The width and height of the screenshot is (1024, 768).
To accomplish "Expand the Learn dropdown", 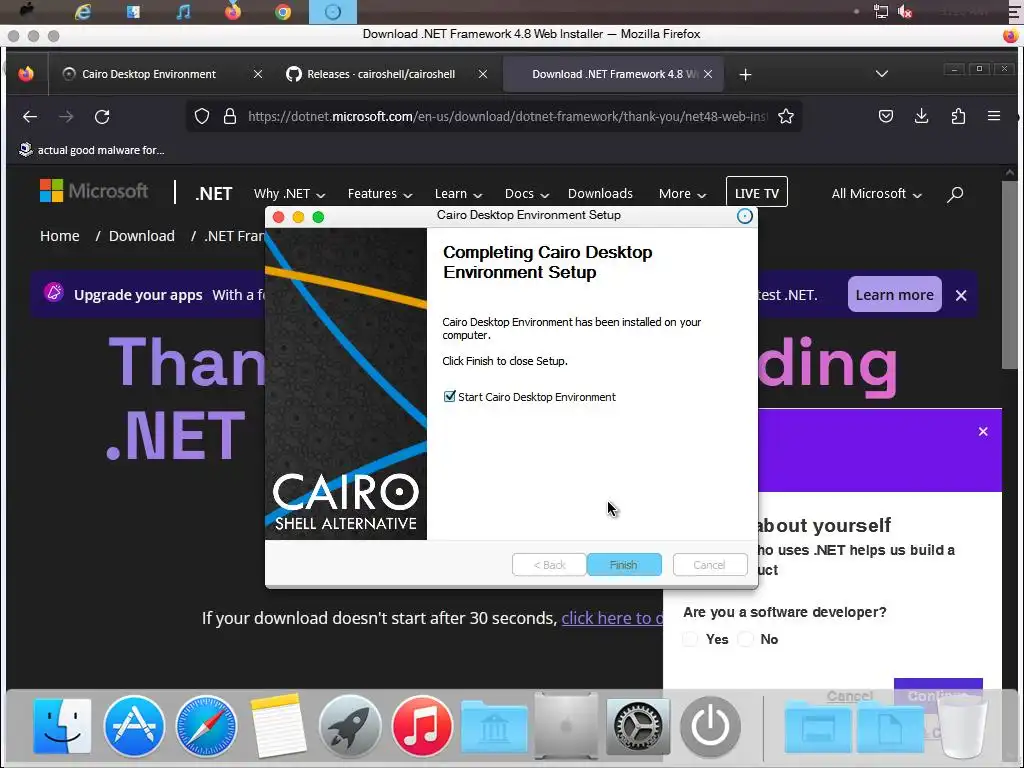I will (x=458, y=194).
